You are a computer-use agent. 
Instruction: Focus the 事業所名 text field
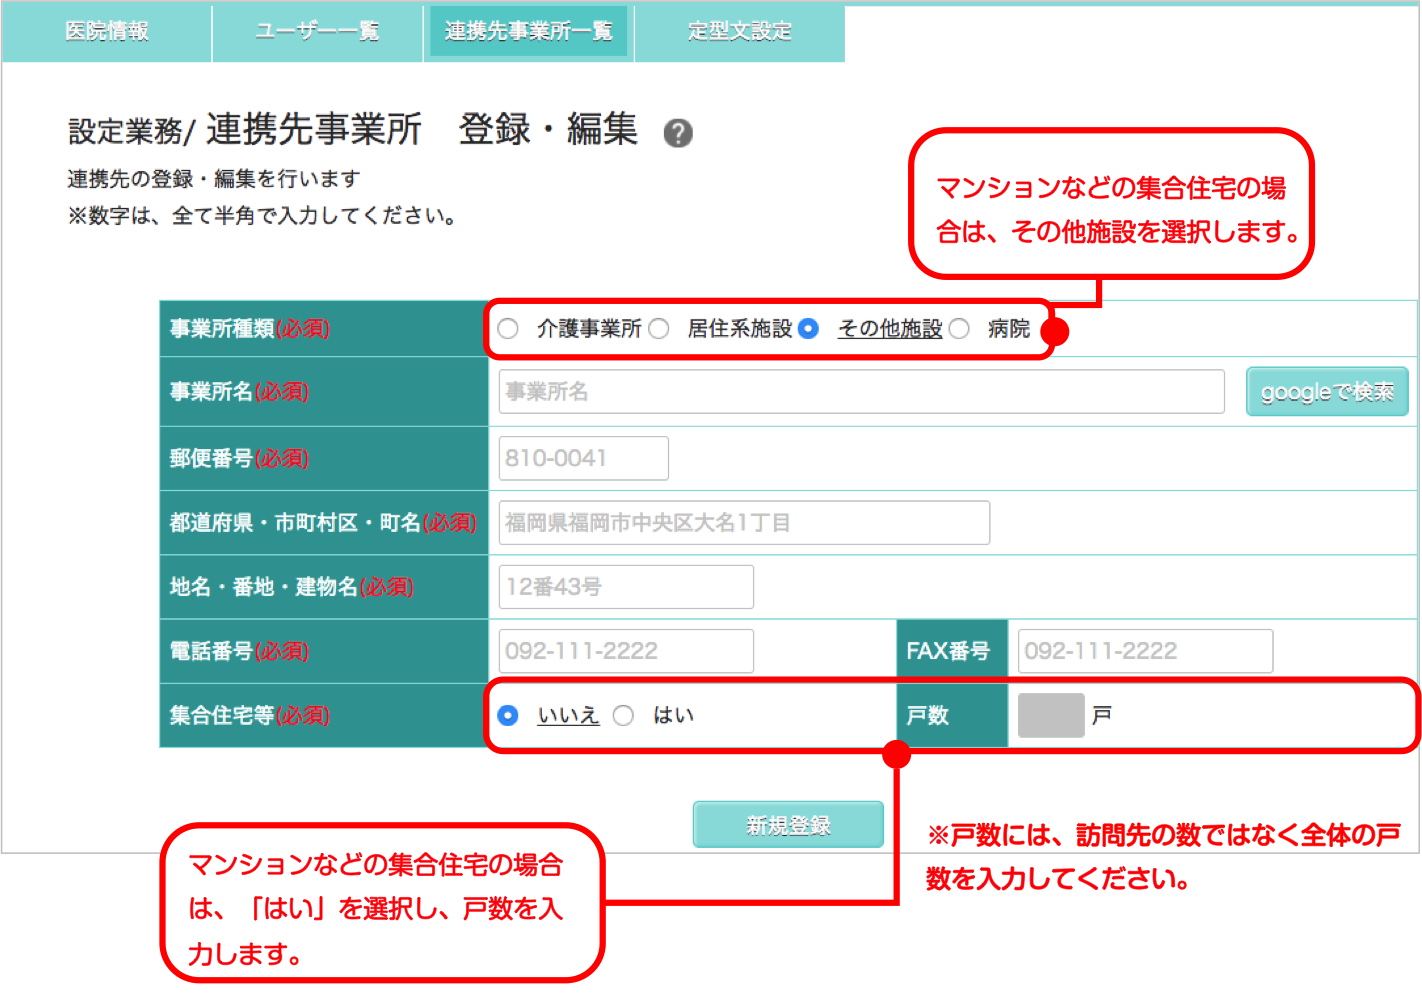(861, 392)
